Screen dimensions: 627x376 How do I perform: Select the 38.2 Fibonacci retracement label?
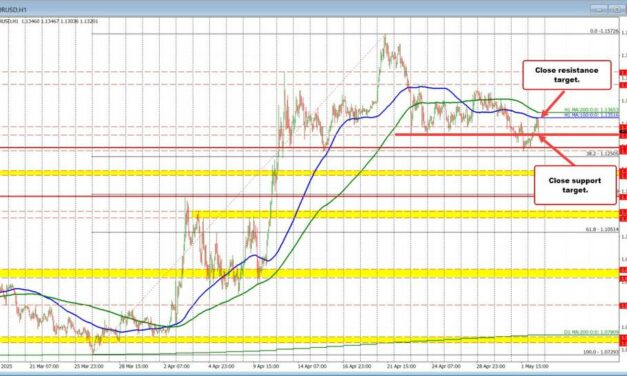(x=603, y=153)
